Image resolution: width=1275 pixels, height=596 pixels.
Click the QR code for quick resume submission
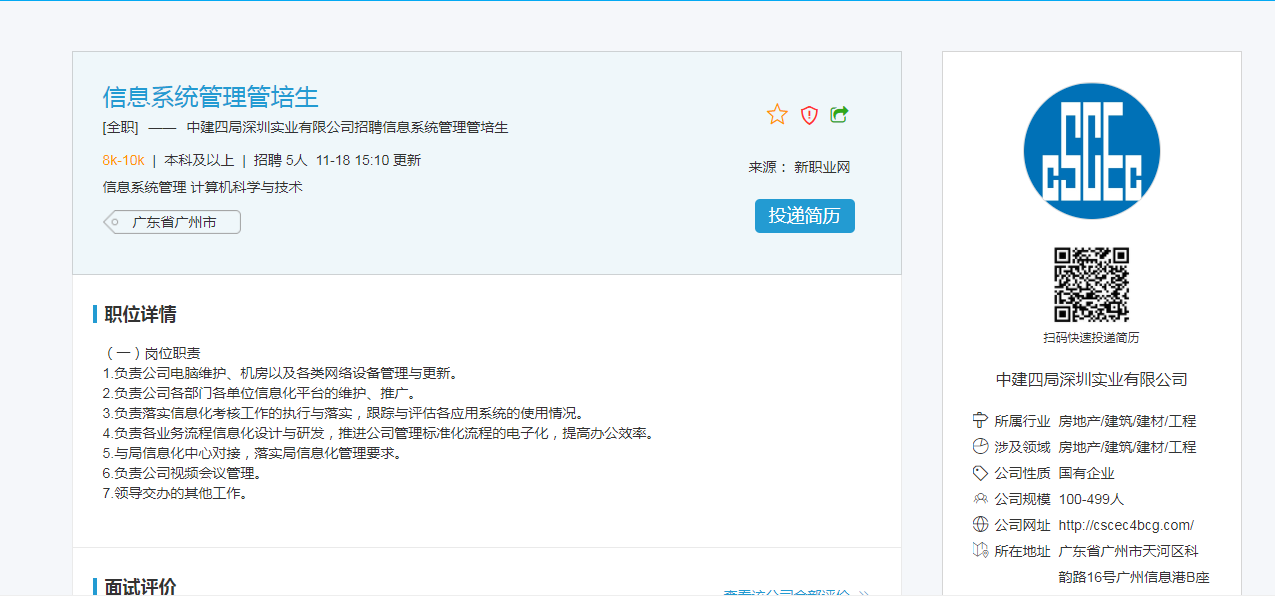tap(1091, 284)
